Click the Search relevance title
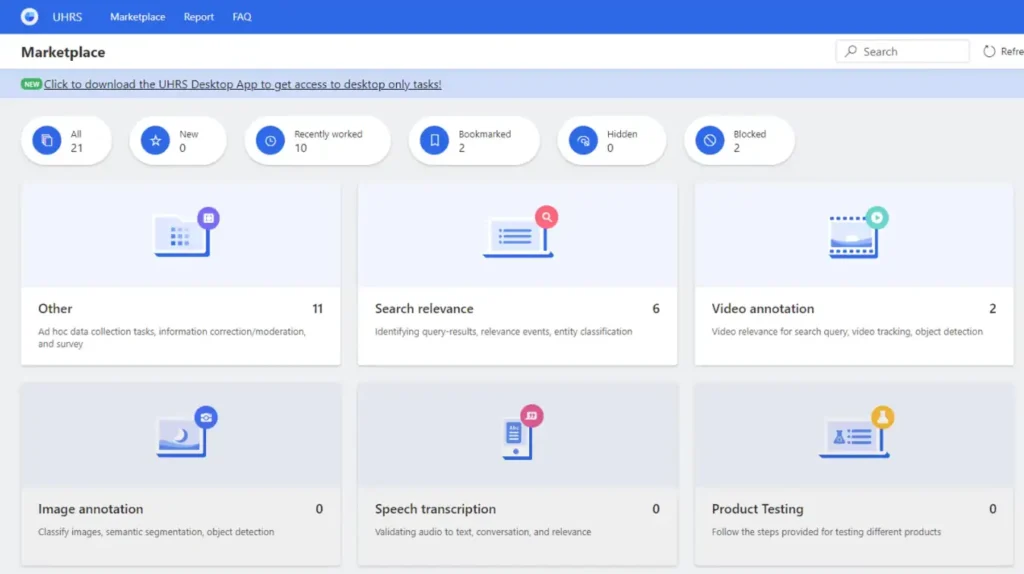The width and height of the screenshot is (1024, 574). pos(424,308)
